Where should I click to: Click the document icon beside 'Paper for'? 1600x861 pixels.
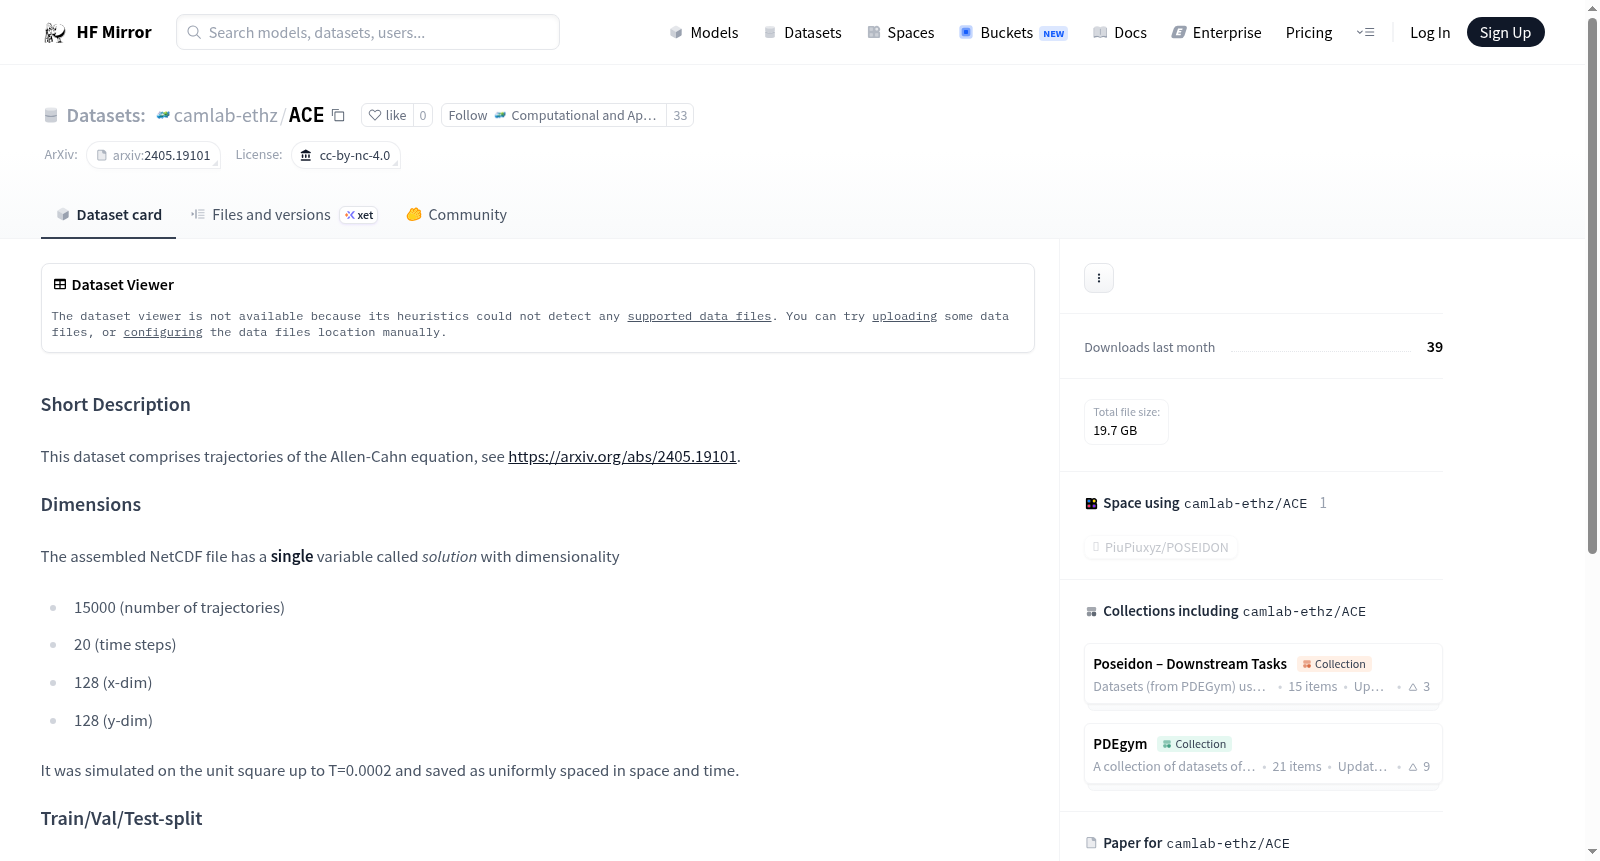coord(1091,843)
